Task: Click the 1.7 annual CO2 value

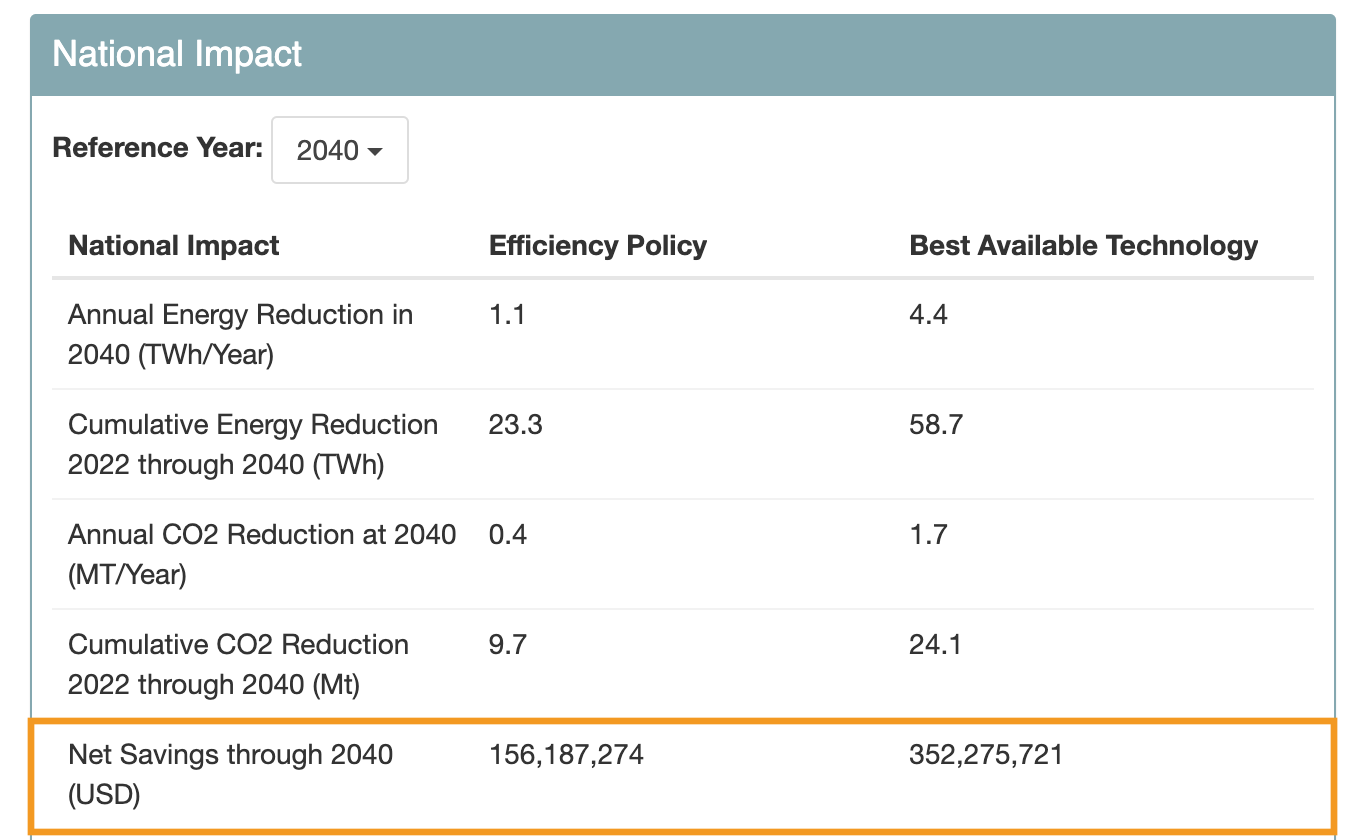Action: click(x=928, y=535)
